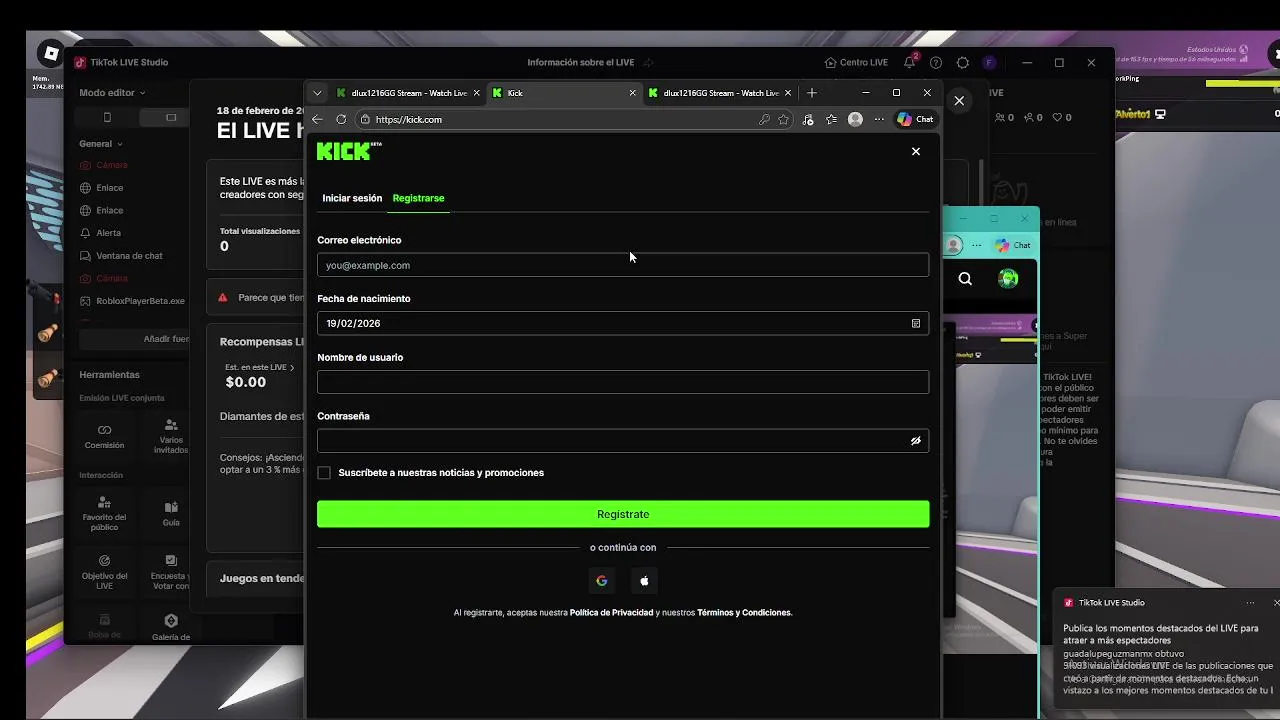Screen dimensions: 1280x720
Task: Open notification options three-dot menu
Action: click(x=1250, y=603)
